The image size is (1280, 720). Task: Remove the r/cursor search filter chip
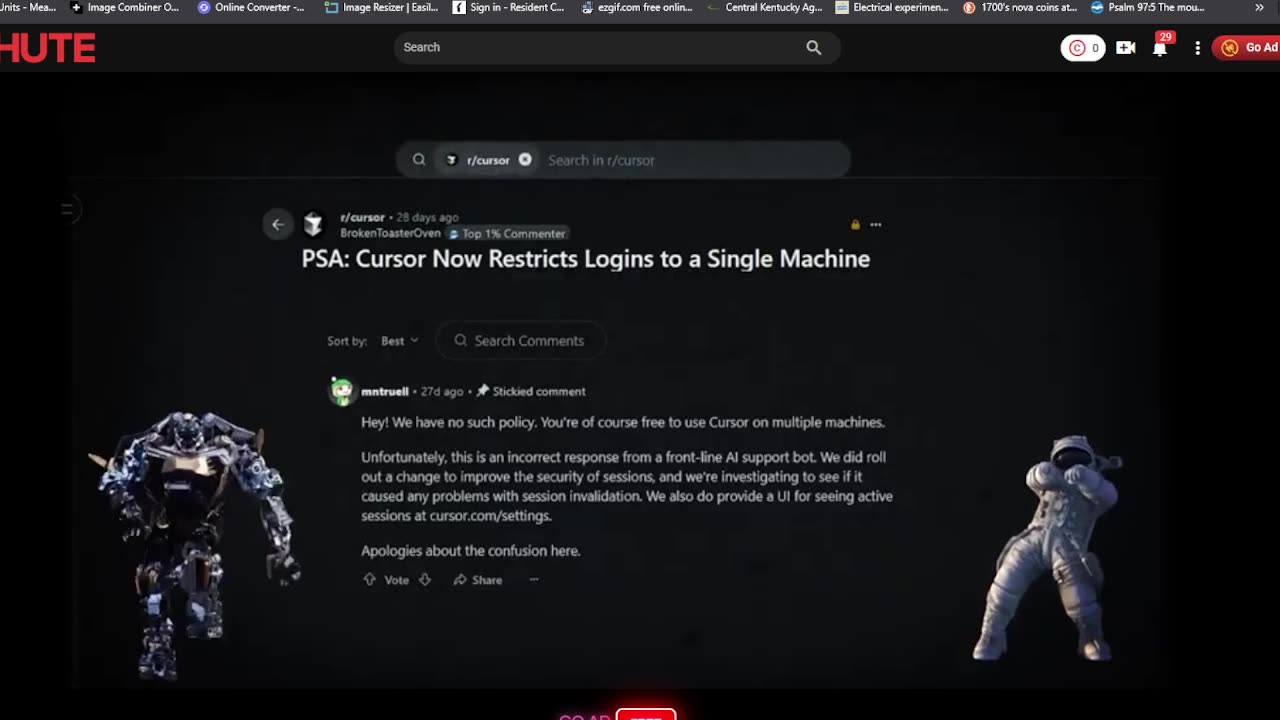tap(525, 160)
